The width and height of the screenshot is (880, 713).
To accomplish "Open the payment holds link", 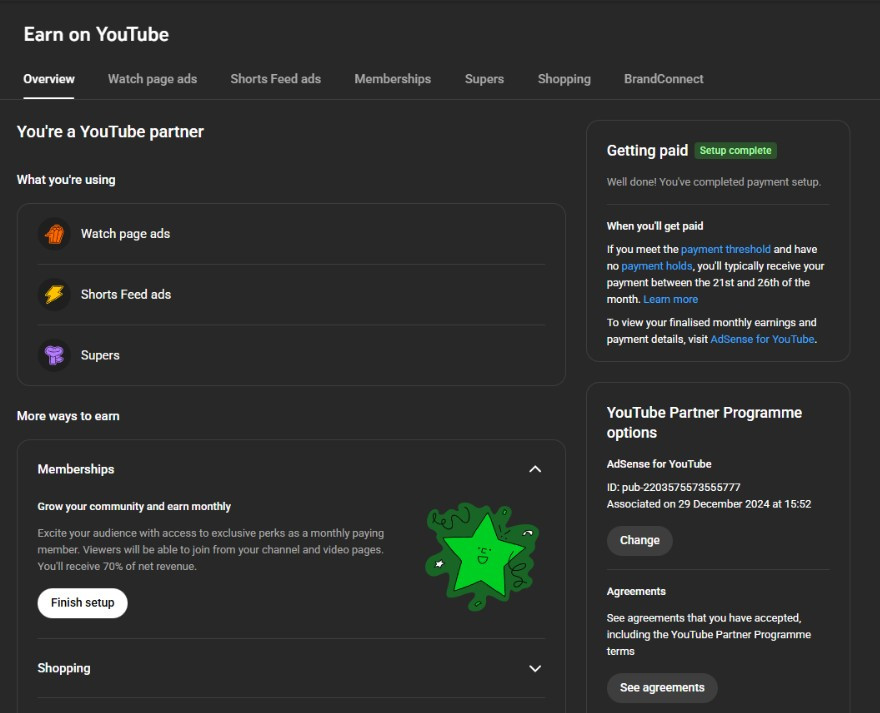I will [657, 266].
